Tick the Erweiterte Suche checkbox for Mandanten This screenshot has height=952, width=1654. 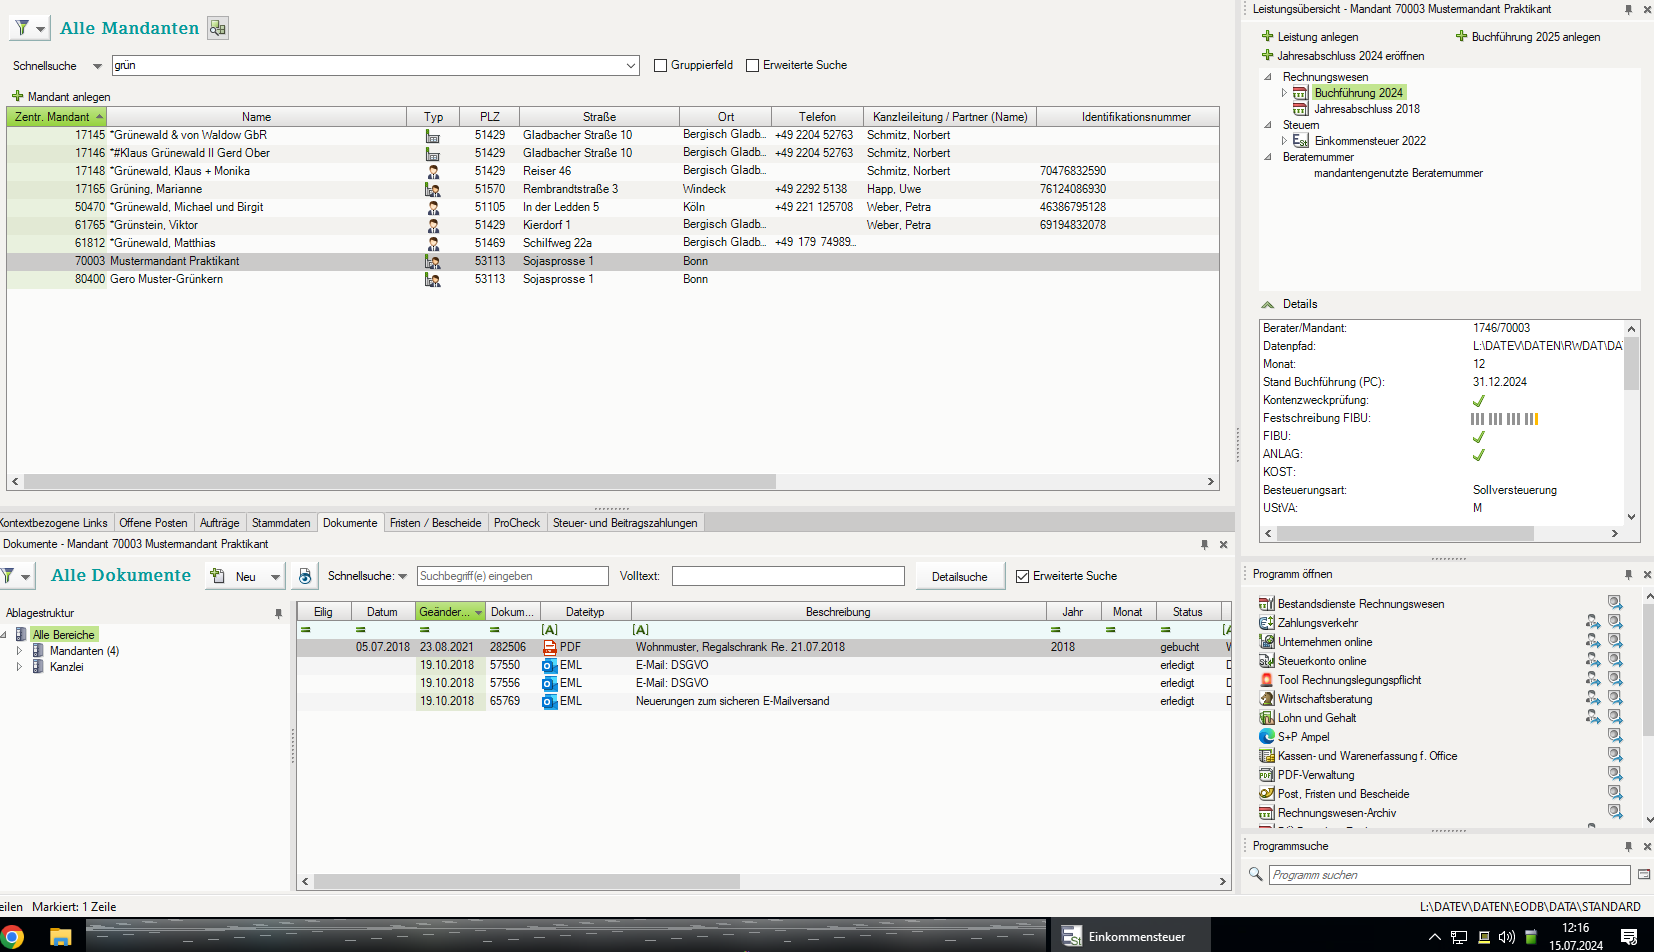(x=753, y=66)
